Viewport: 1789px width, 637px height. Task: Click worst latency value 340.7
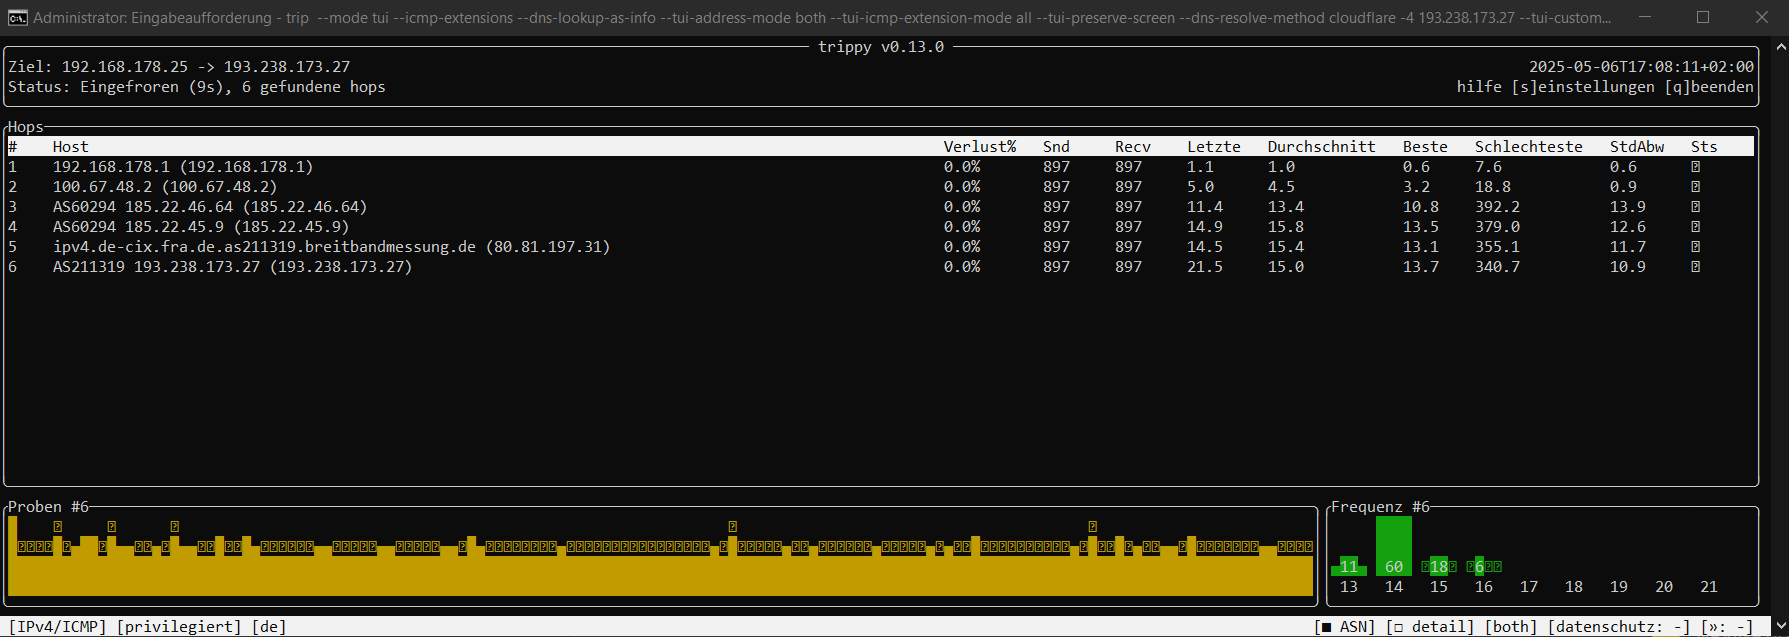tap(1497, 267)
